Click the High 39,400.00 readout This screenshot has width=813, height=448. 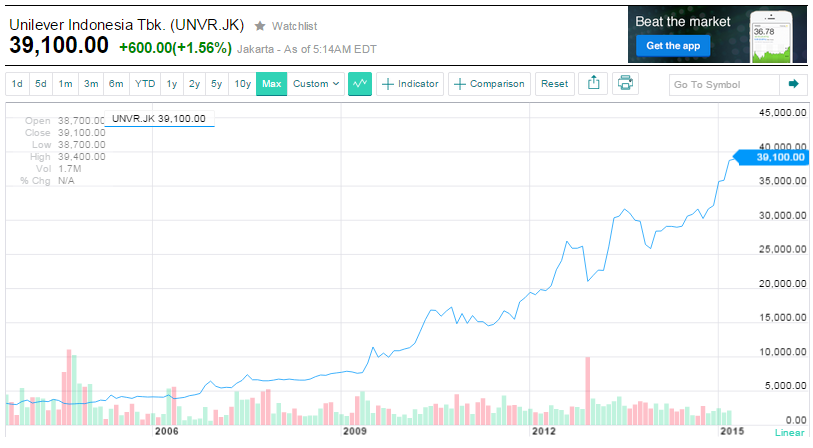tap(67, 157)
